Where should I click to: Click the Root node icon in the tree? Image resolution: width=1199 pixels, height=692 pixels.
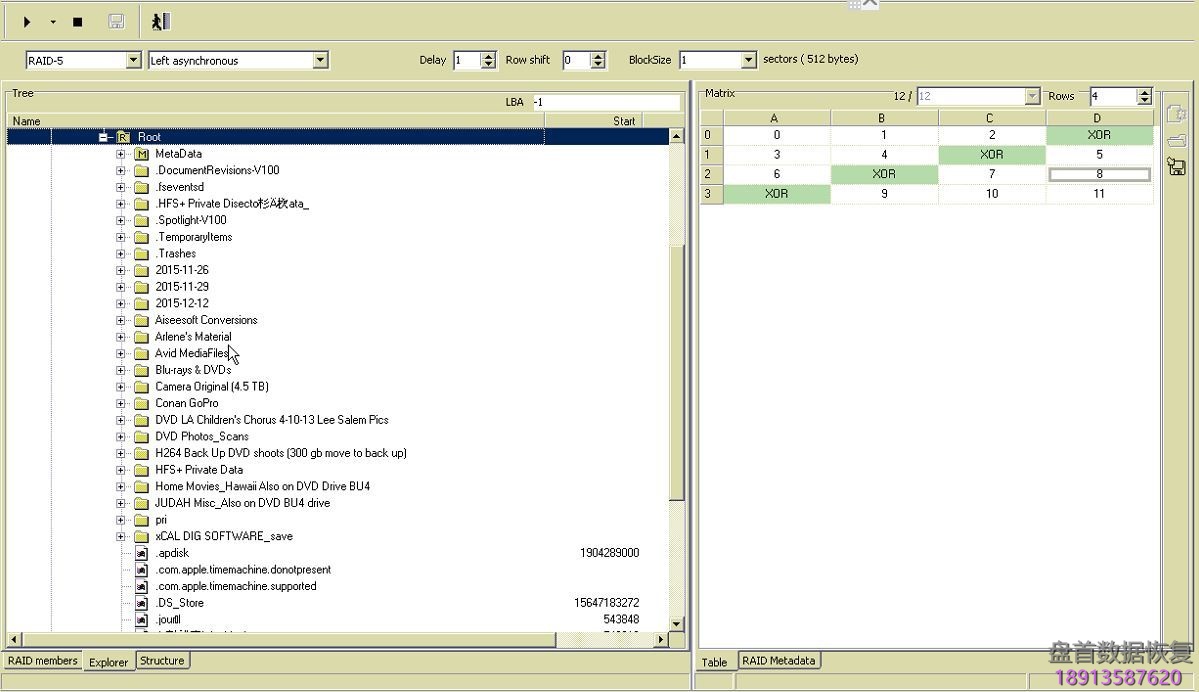[x=122, y=137]
